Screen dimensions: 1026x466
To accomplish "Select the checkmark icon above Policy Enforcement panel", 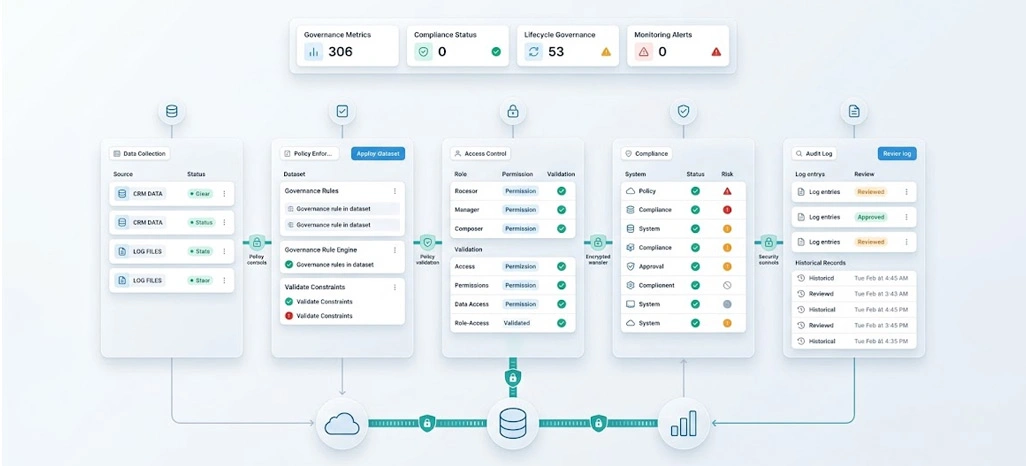I will coord(342,111).
